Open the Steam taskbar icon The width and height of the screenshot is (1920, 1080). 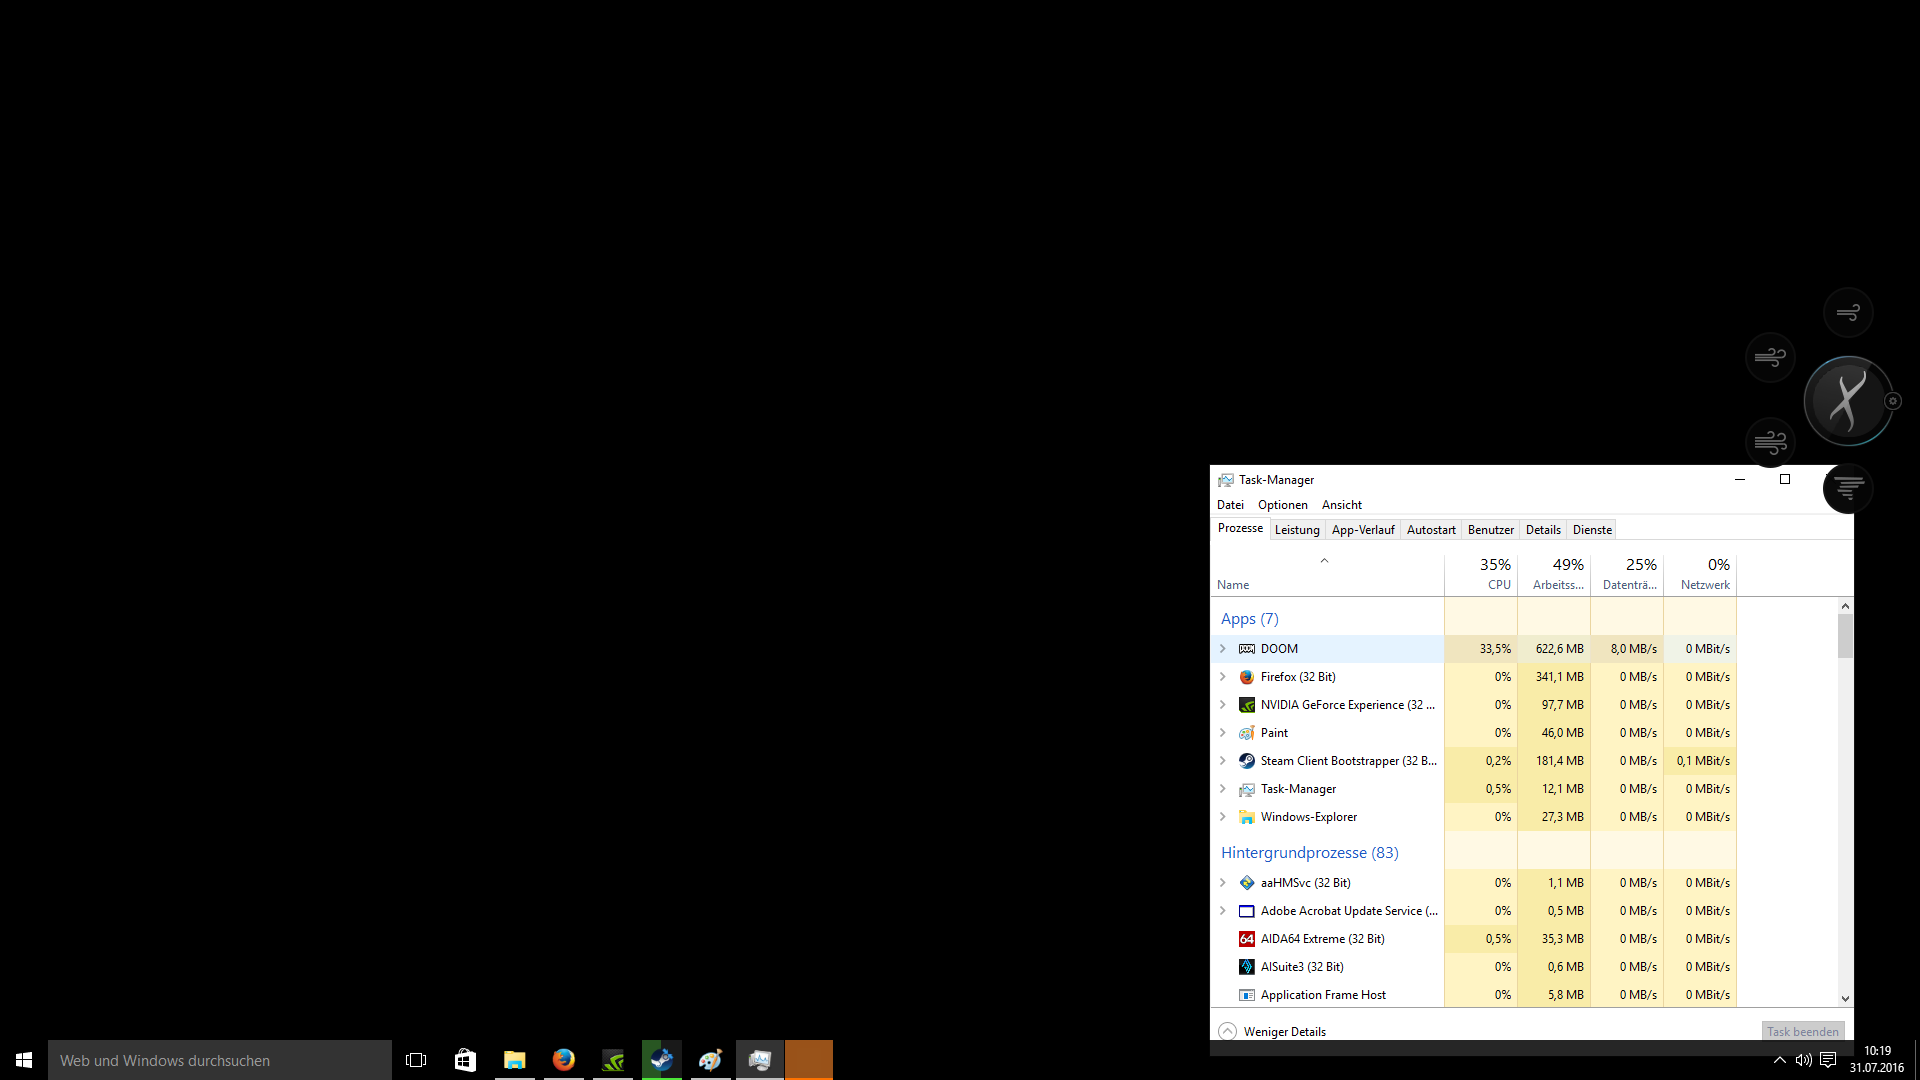pos(661,1060)
